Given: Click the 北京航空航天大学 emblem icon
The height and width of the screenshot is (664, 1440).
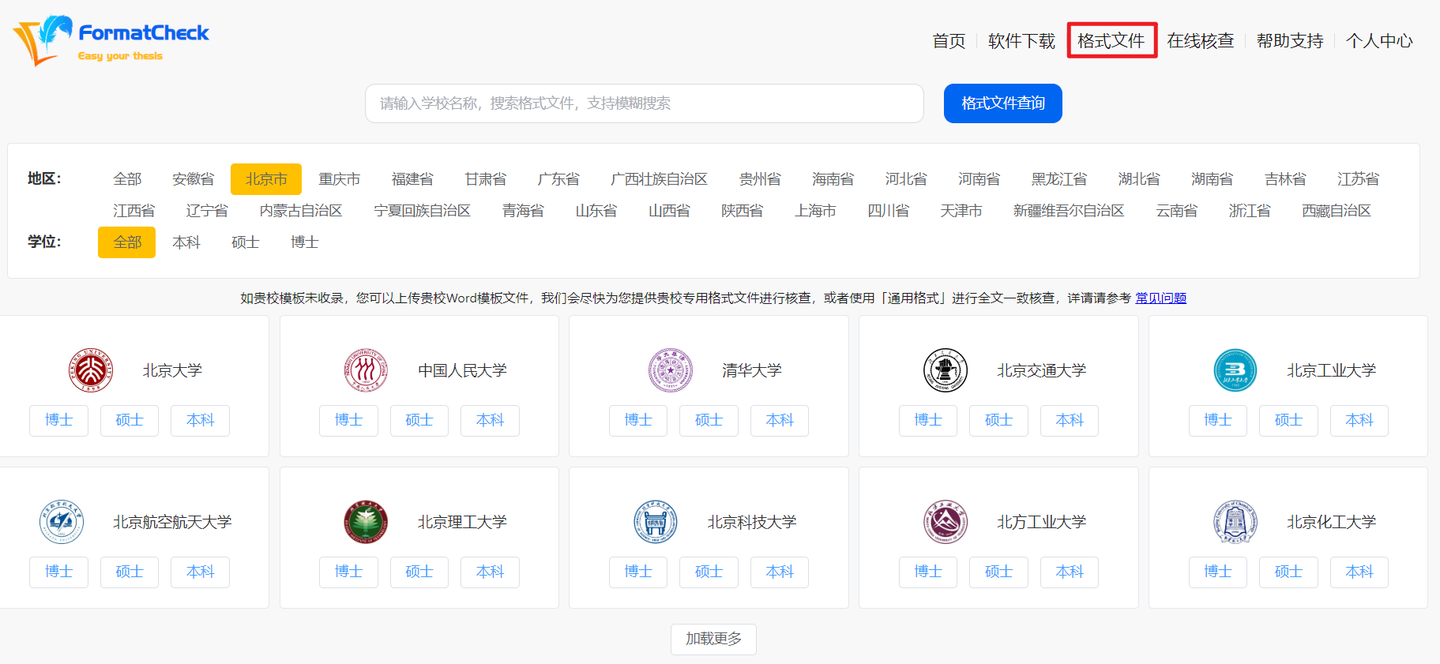Looking at the screenshot, I should 62,522.
